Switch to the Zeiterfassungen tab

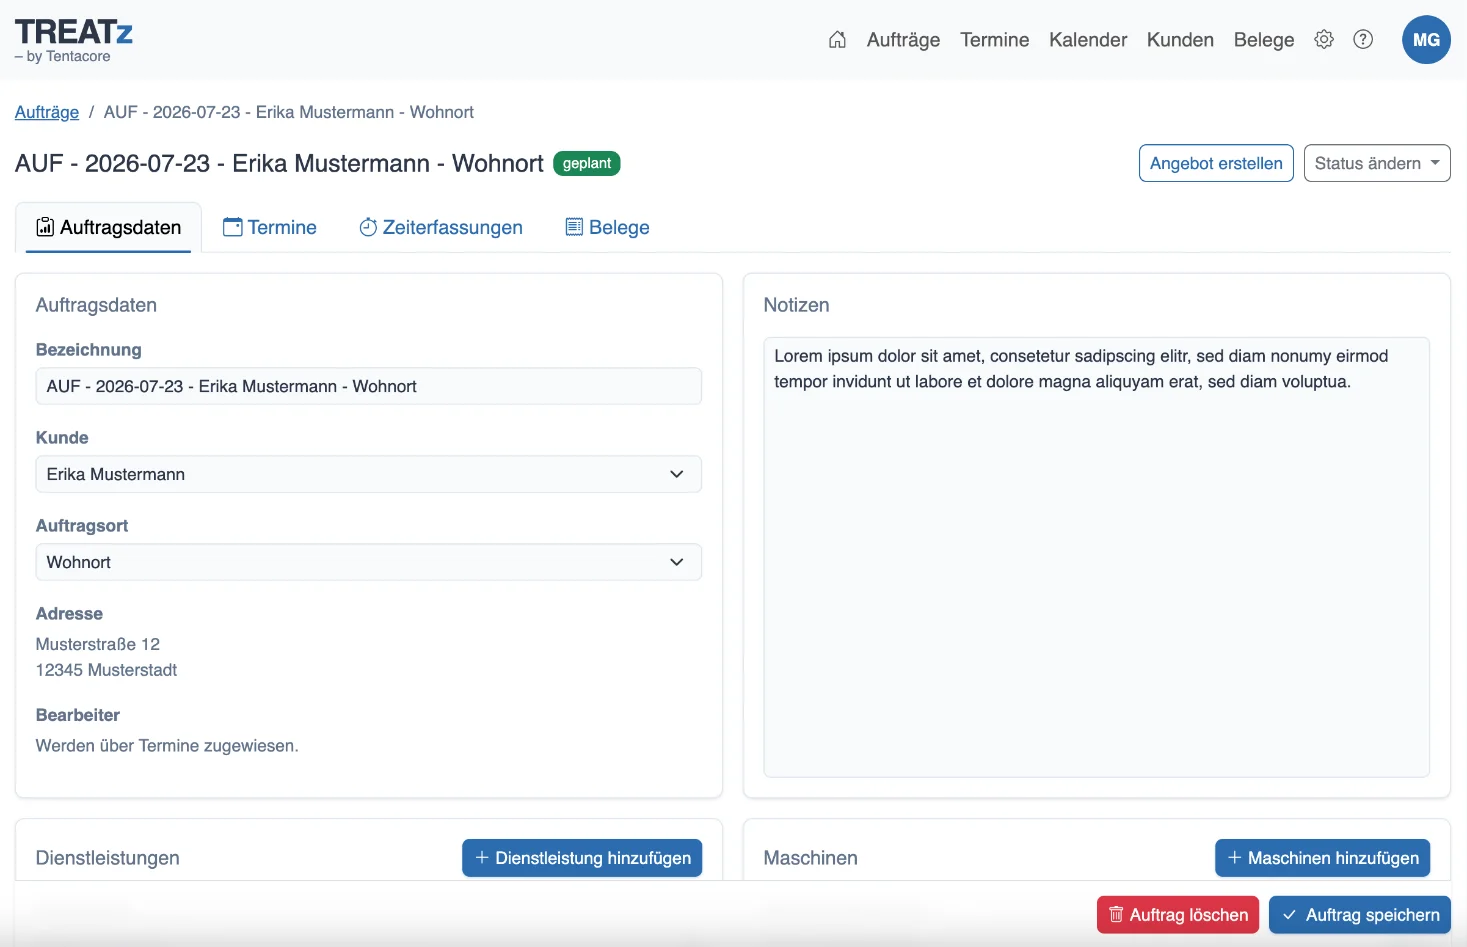pyautogui.click(x=441, y=227)
